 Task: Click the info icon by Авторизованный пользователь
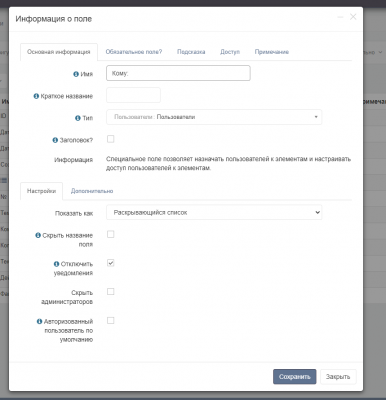coord(39,322)
